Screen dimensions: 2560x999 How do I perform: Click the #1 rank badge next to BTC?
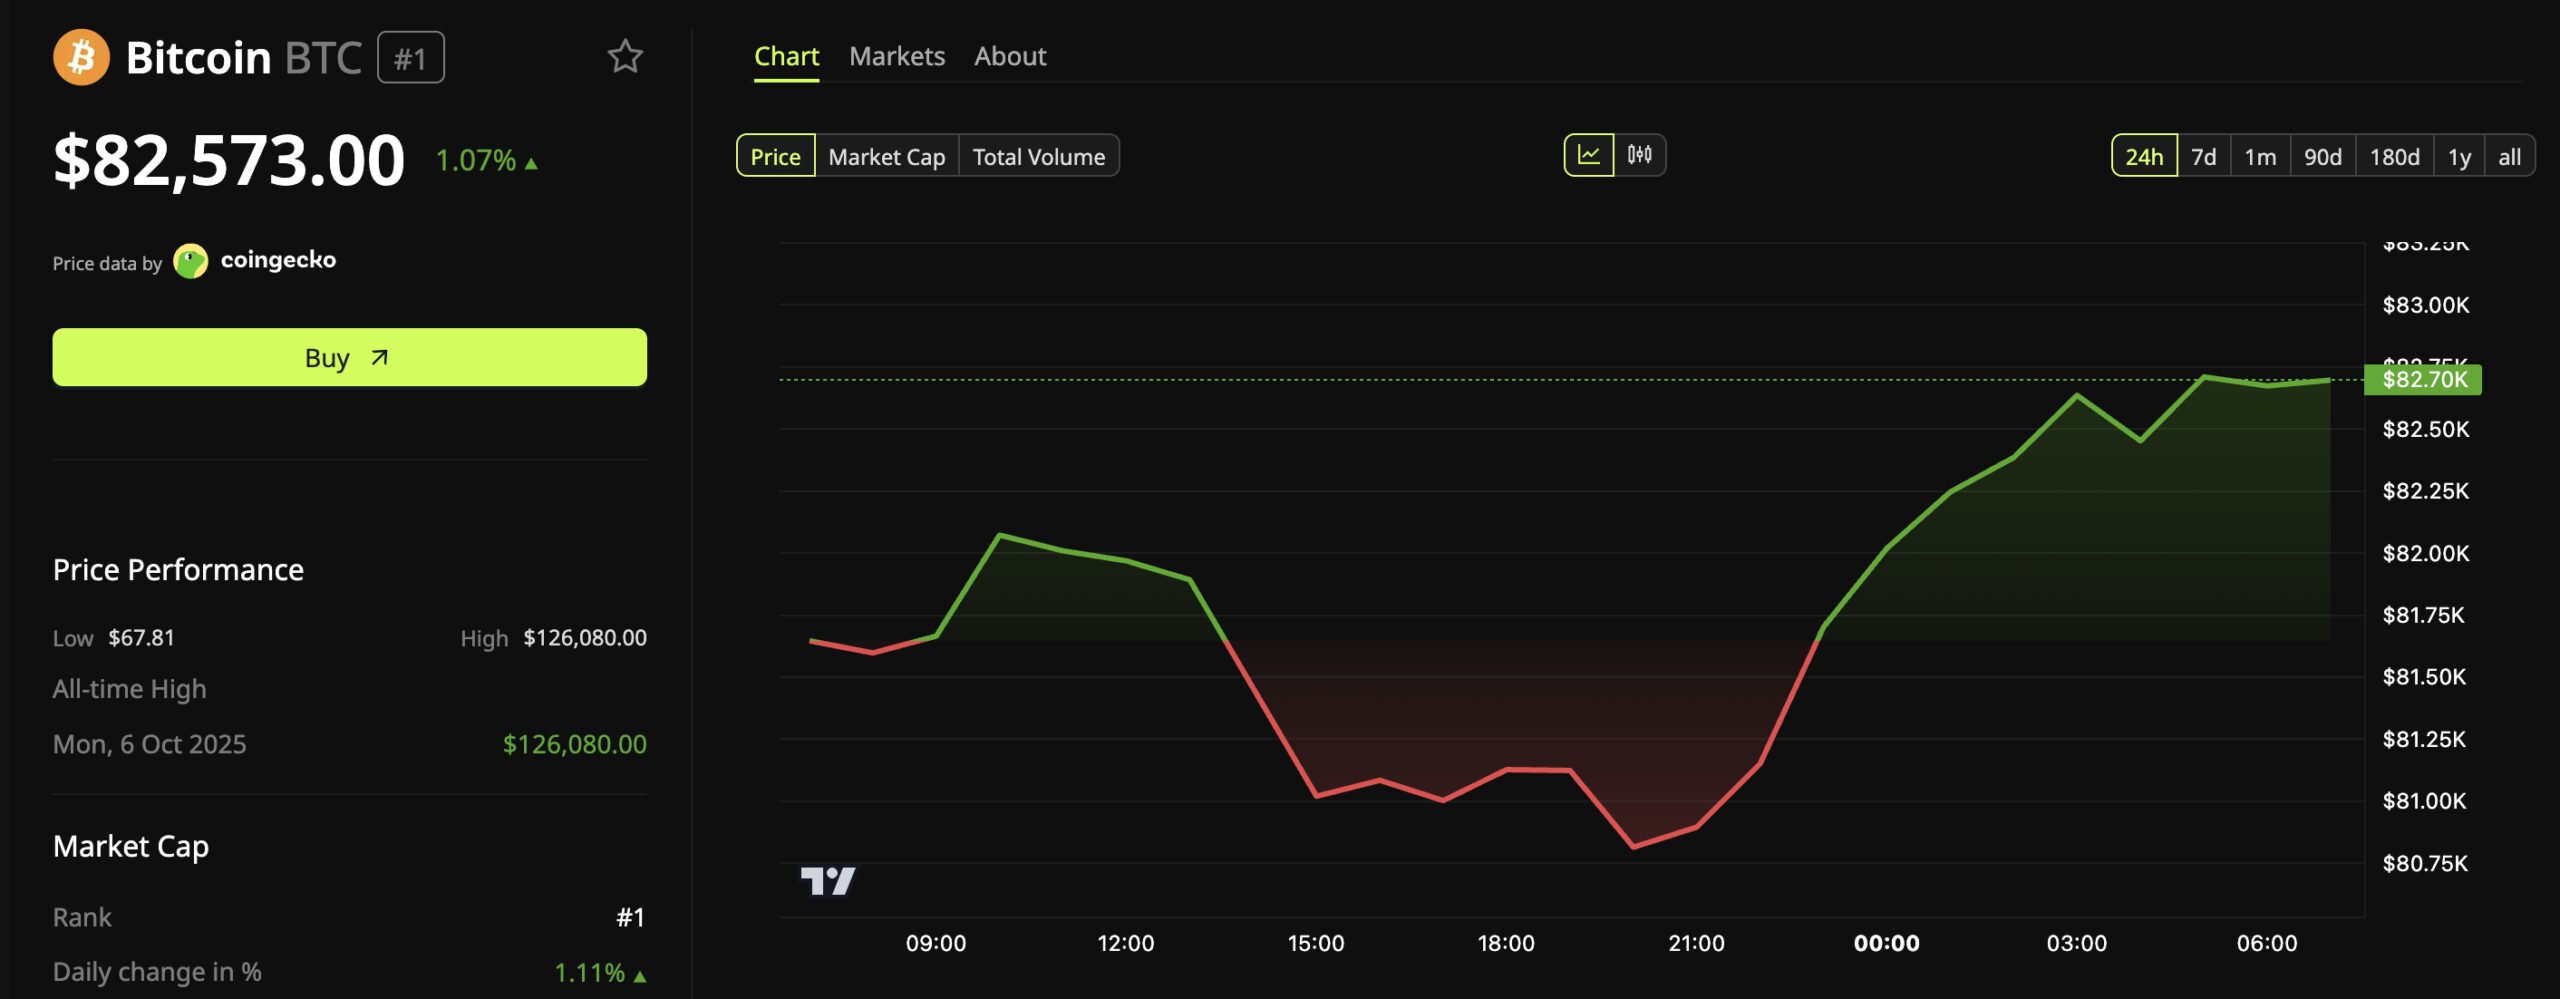coord(411,58)
